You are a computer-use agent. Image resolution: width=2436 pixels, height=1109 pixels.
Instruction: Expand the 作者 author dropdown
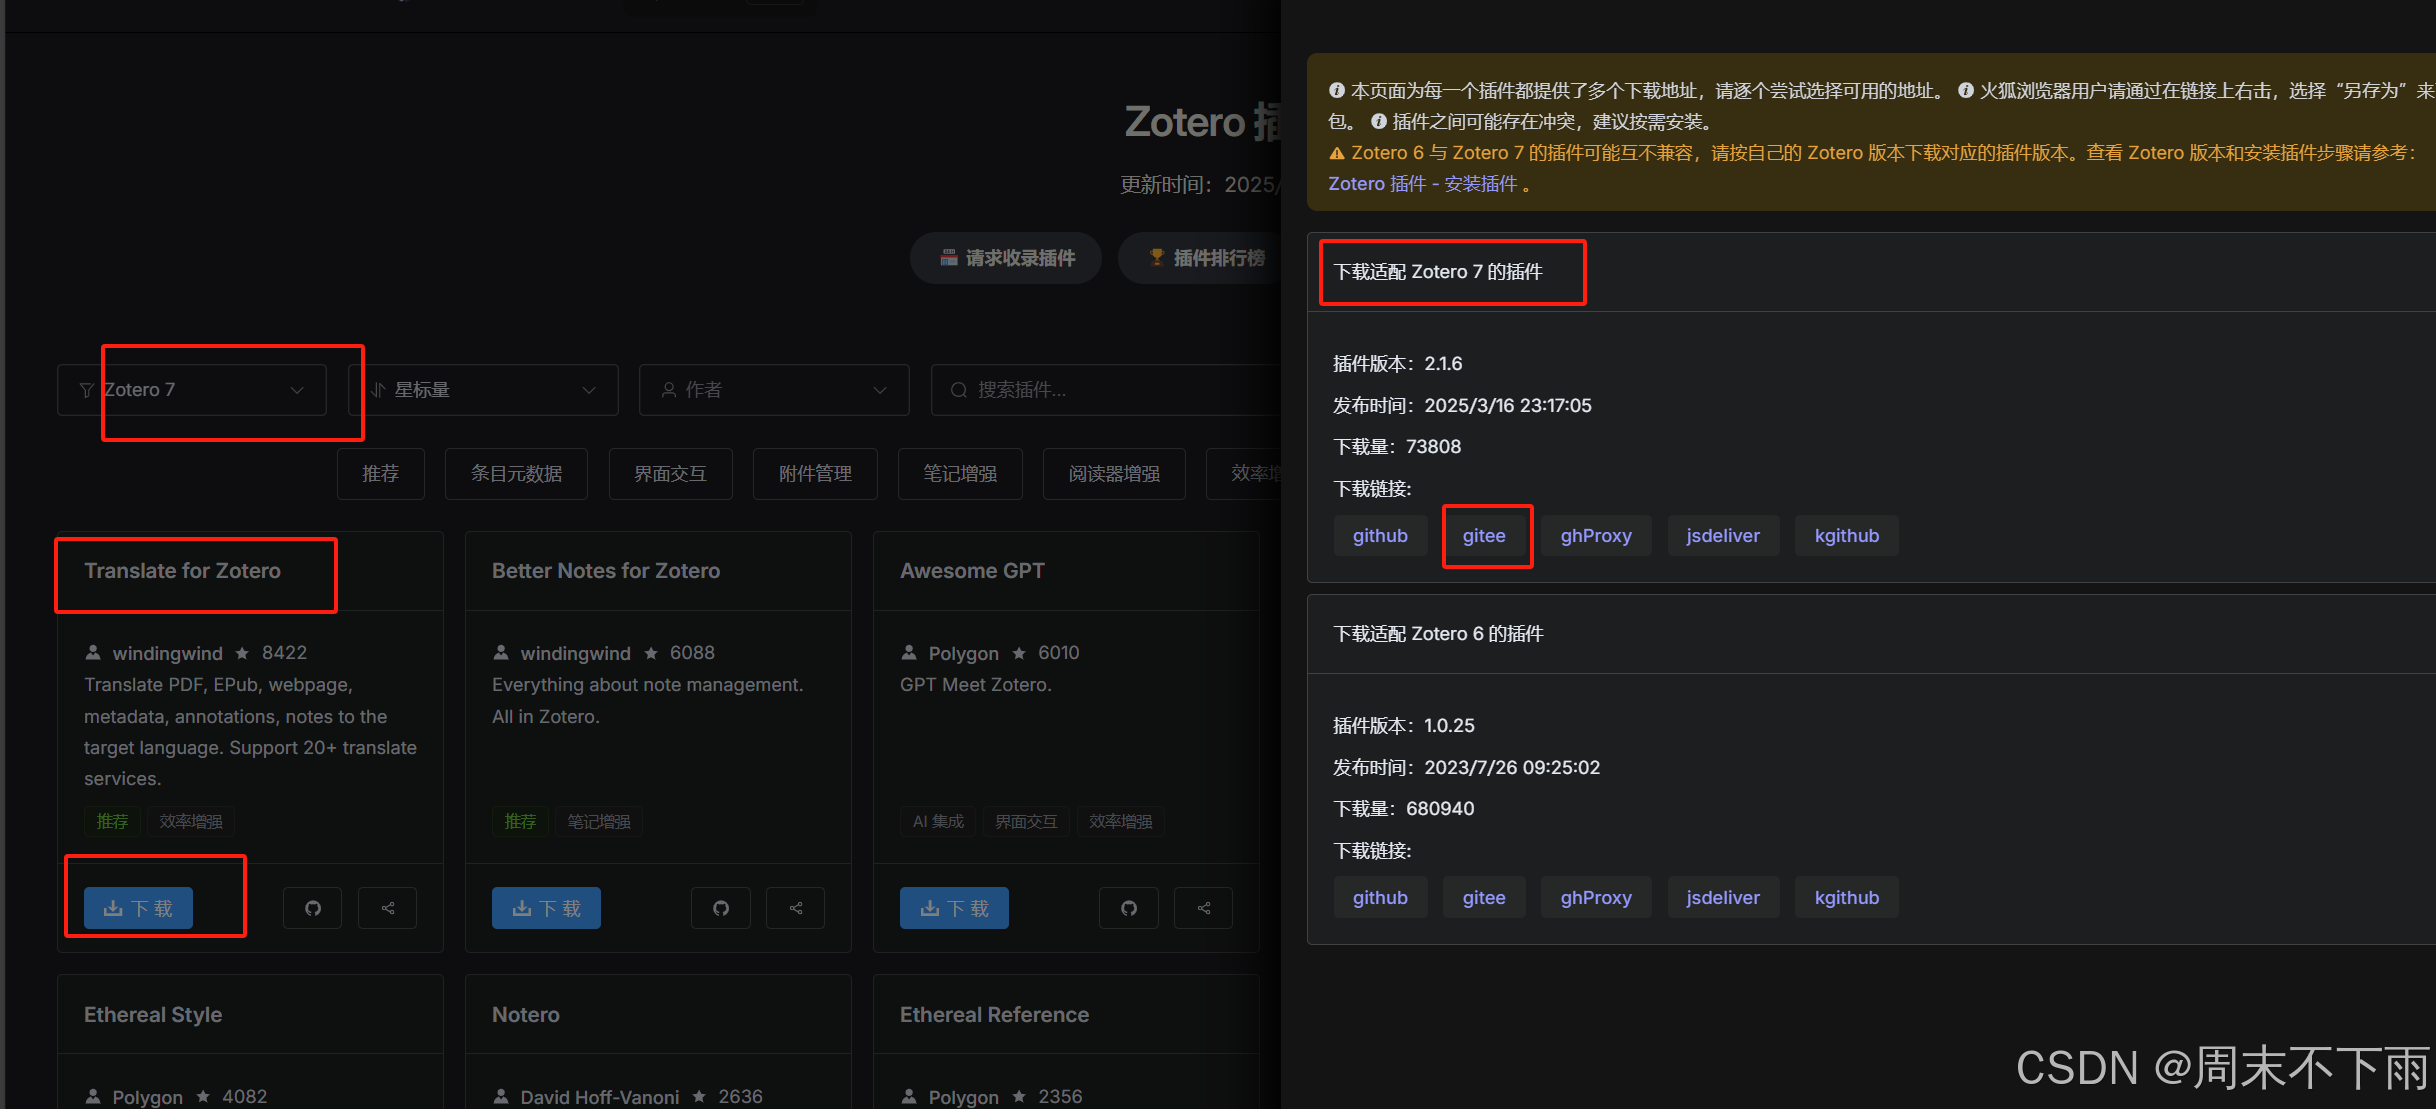pyautogui.click(x=774, y=390)
